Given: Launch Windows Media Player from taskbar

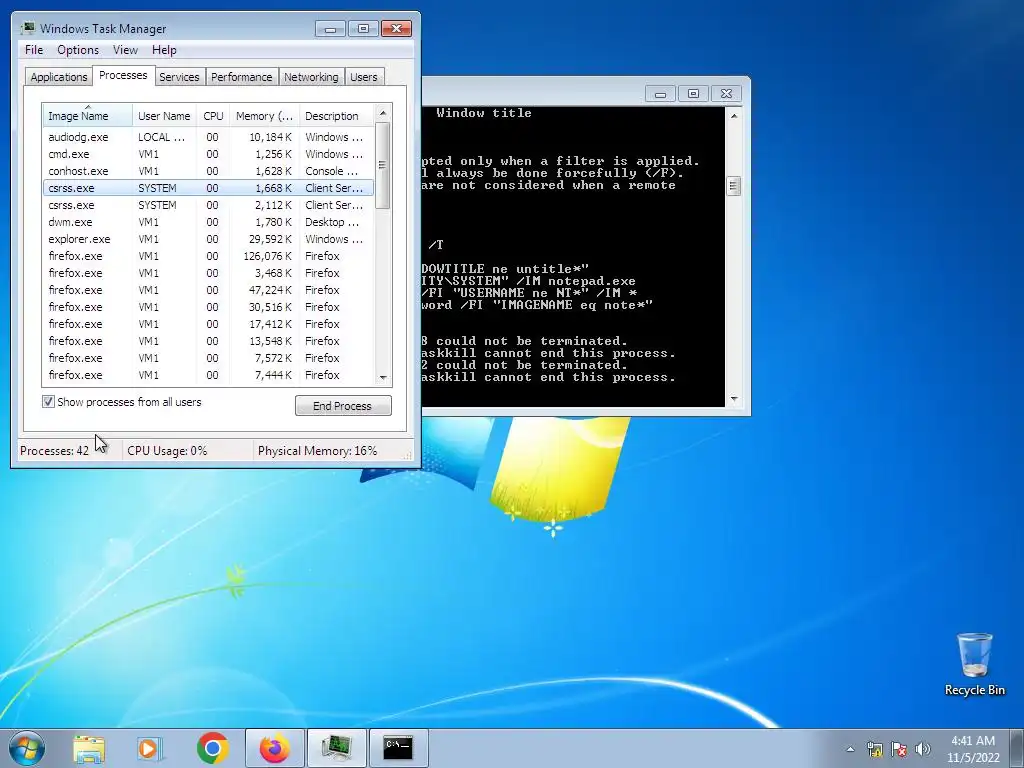Looking at the screenshot, I should tap(150, 748).
